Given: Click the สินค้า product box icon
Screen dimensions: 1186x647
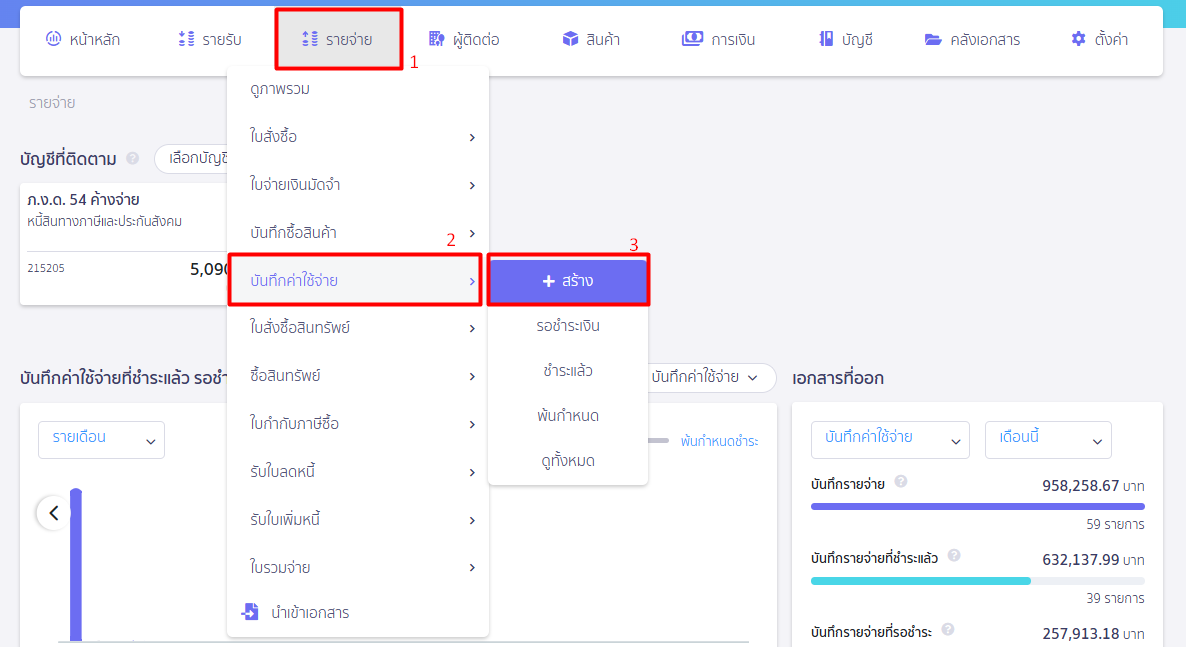Looking at the screenshot, I should coord(570,39).
